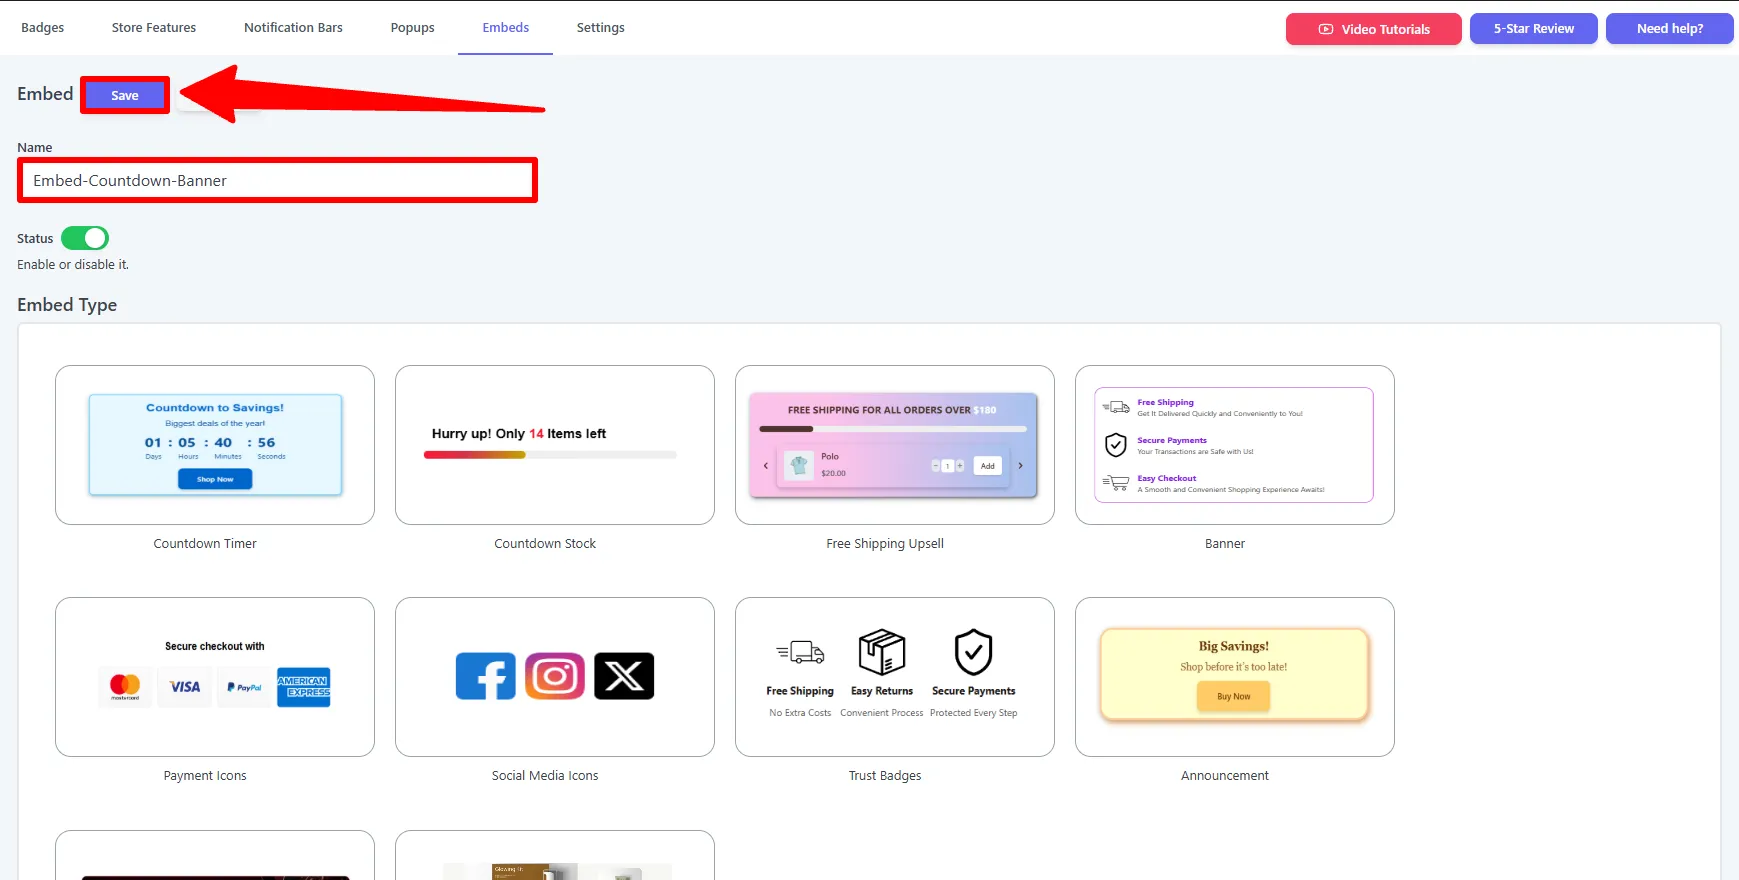Select the Announcement embed card
The height and width of the screenshot is (880, 1739).
coord(1235,677)
